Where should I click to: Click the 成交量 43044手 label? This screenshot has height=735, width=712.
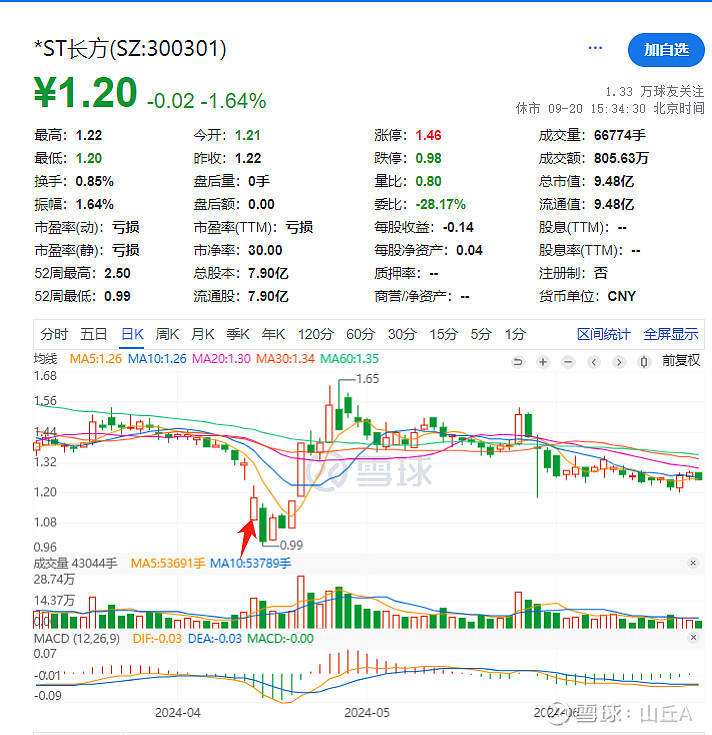75,563
